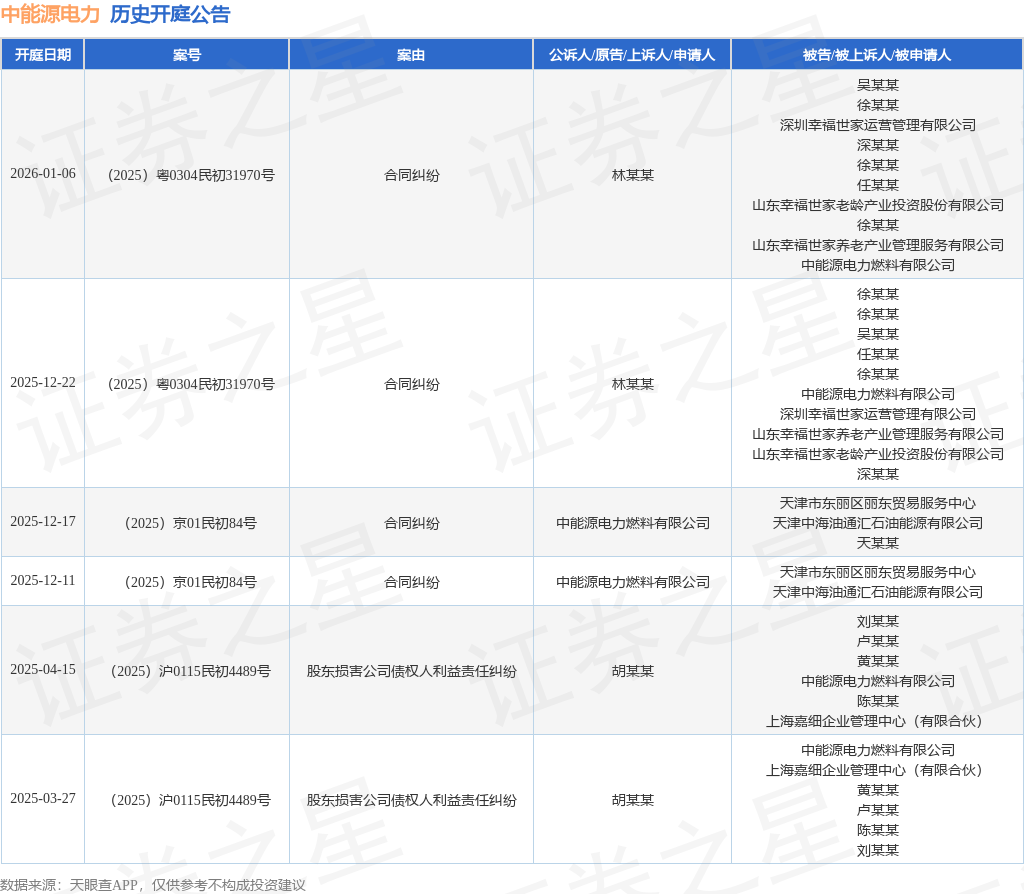Click 合同纠纷 in the 2025-12-17 row
This screenshot has height=894, width=1024.
[411, 523]
